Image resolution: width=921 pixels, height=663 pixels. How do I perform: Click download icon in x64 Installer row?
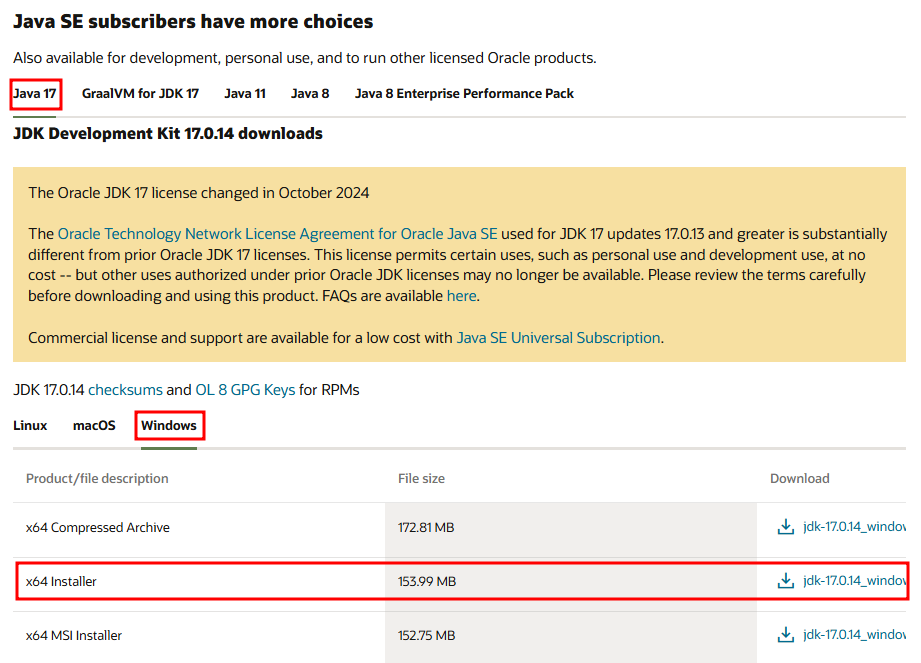785,581
